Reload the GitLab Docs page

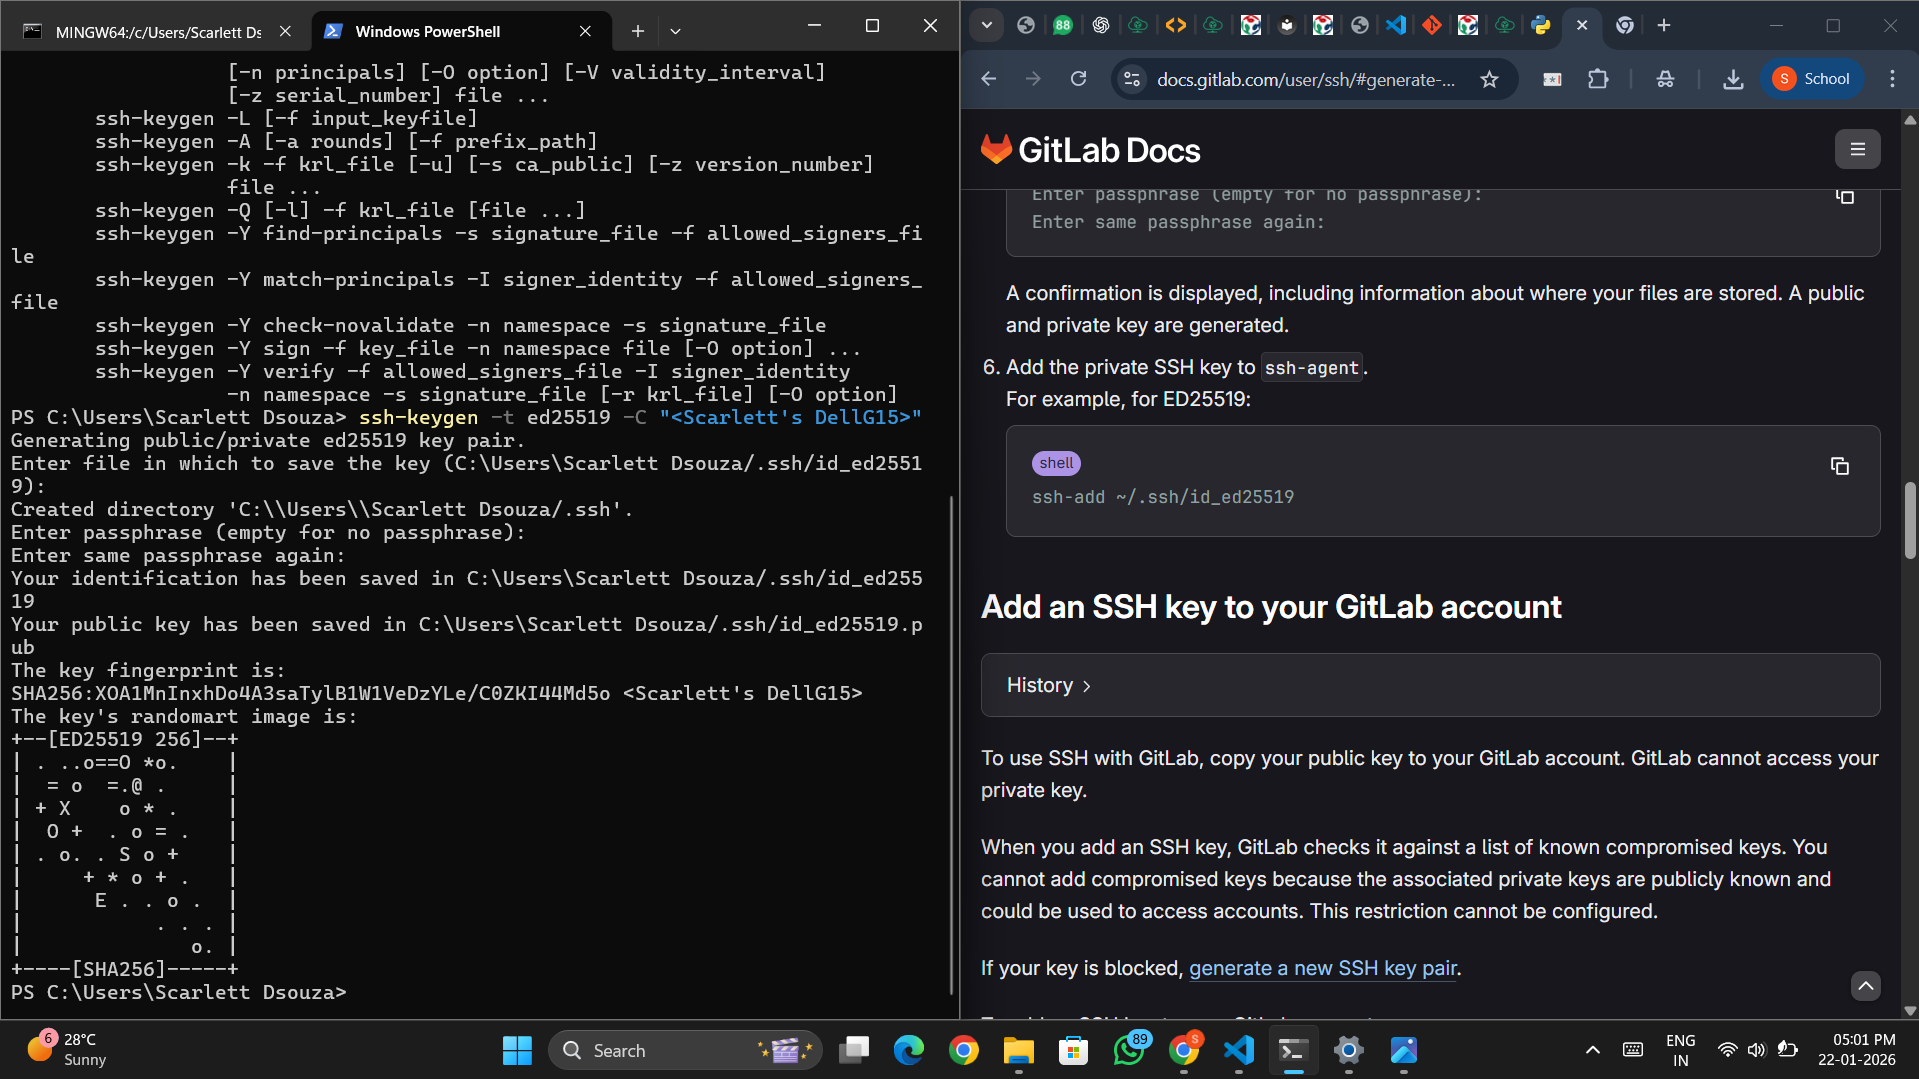pyautogui.click(x=1078, y=79)
